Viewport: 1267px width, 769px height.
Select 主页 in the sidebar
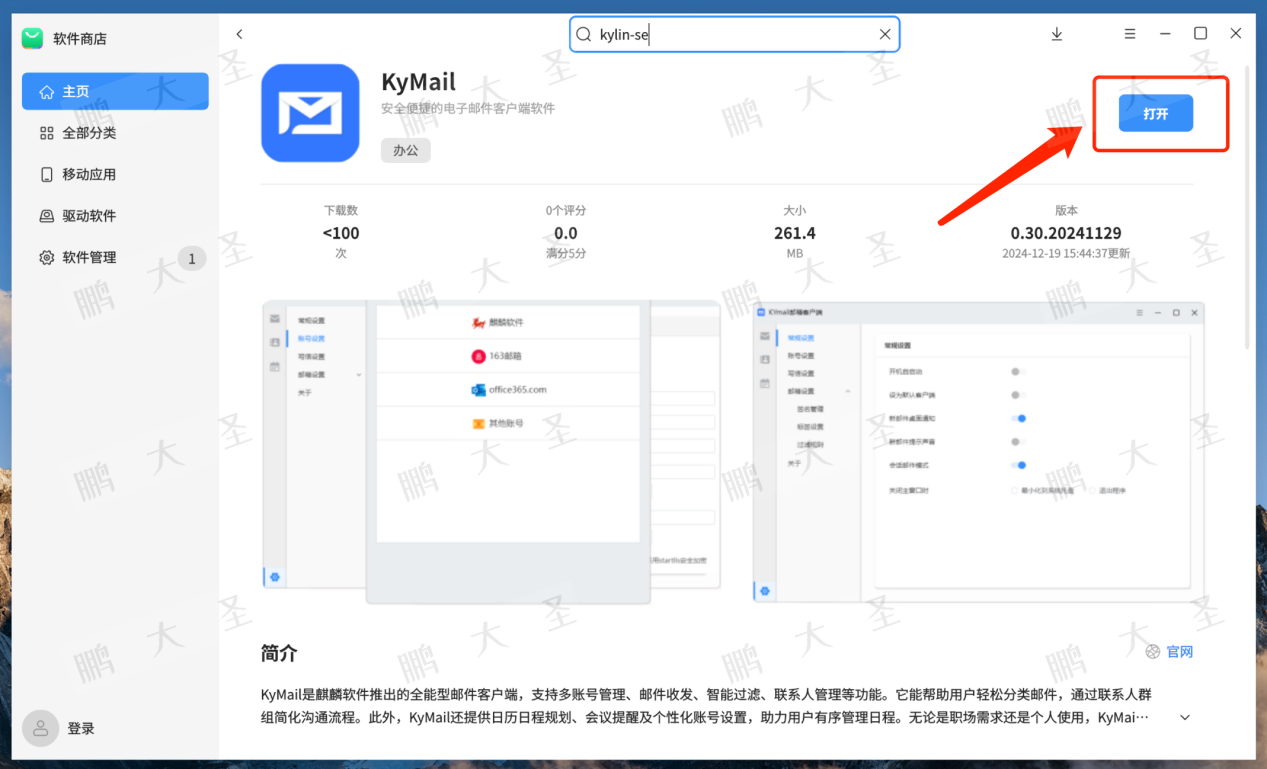(x=115, y=91)
